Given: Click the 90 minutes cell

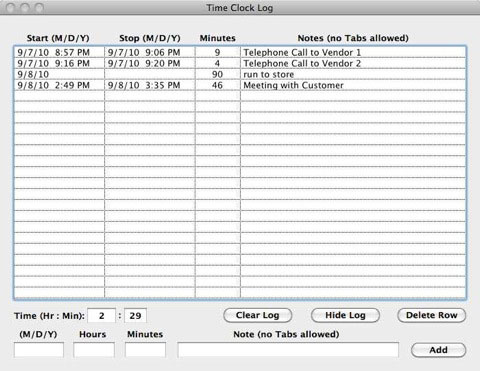Looking at the screenshot, I should 217,74.
